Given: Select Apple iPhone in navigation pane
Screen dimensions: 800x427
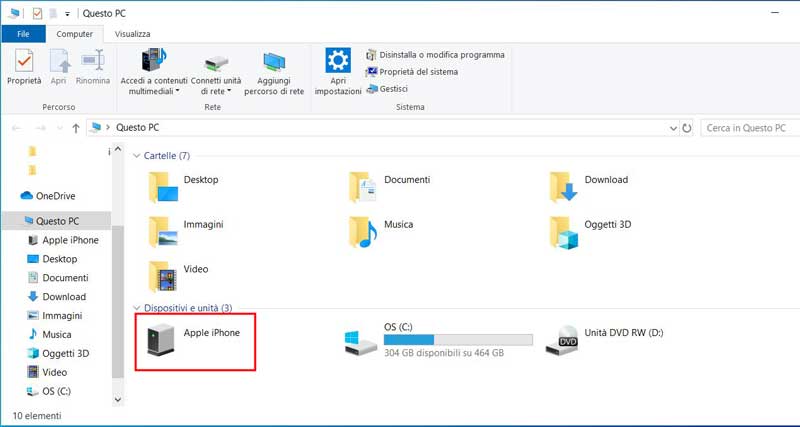Looking at the screenshot, I should point(63,240).
